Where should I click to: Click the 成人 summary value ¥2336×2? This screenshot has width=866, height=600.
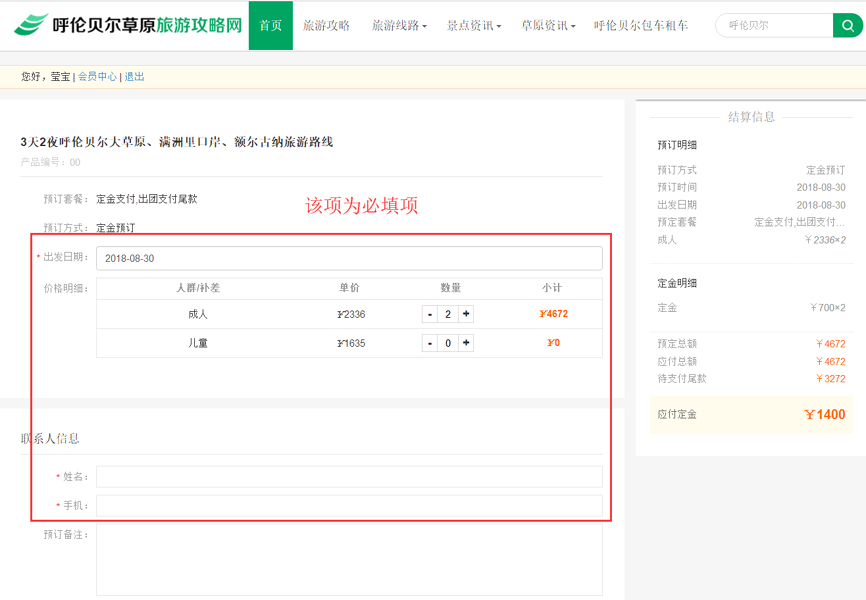(x=825, y=240)
